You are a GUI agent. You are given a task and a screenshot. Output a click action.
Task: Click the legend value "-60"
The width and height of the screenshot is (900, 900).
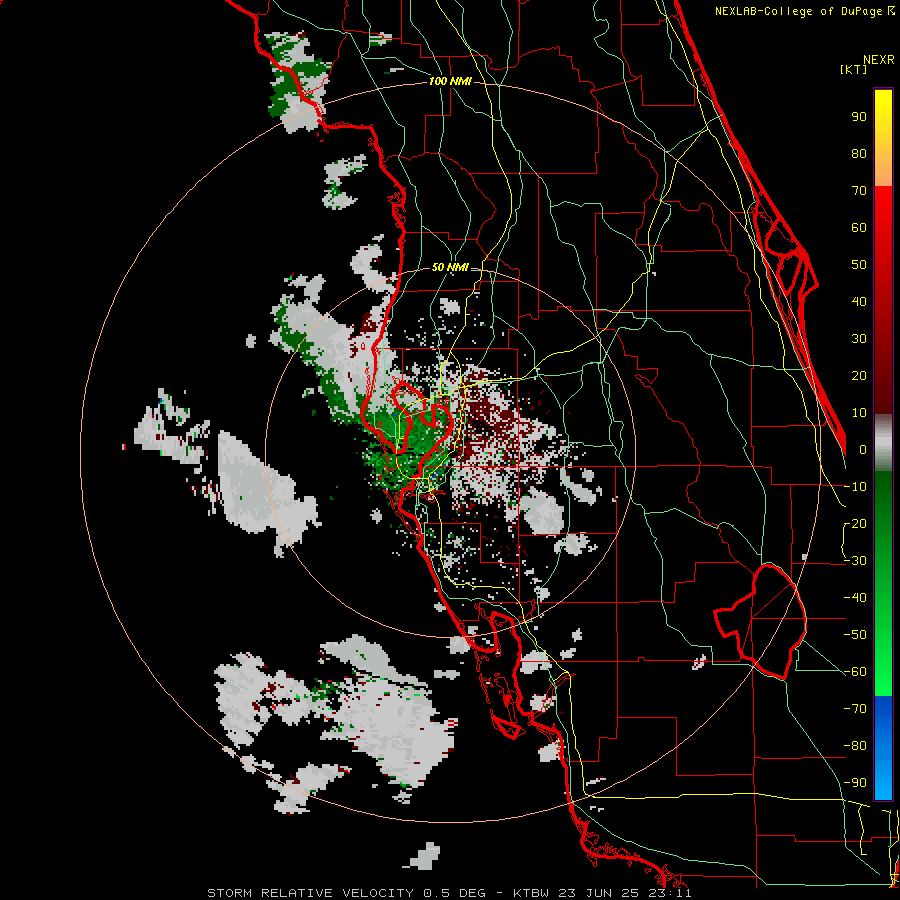pos(855,672)
